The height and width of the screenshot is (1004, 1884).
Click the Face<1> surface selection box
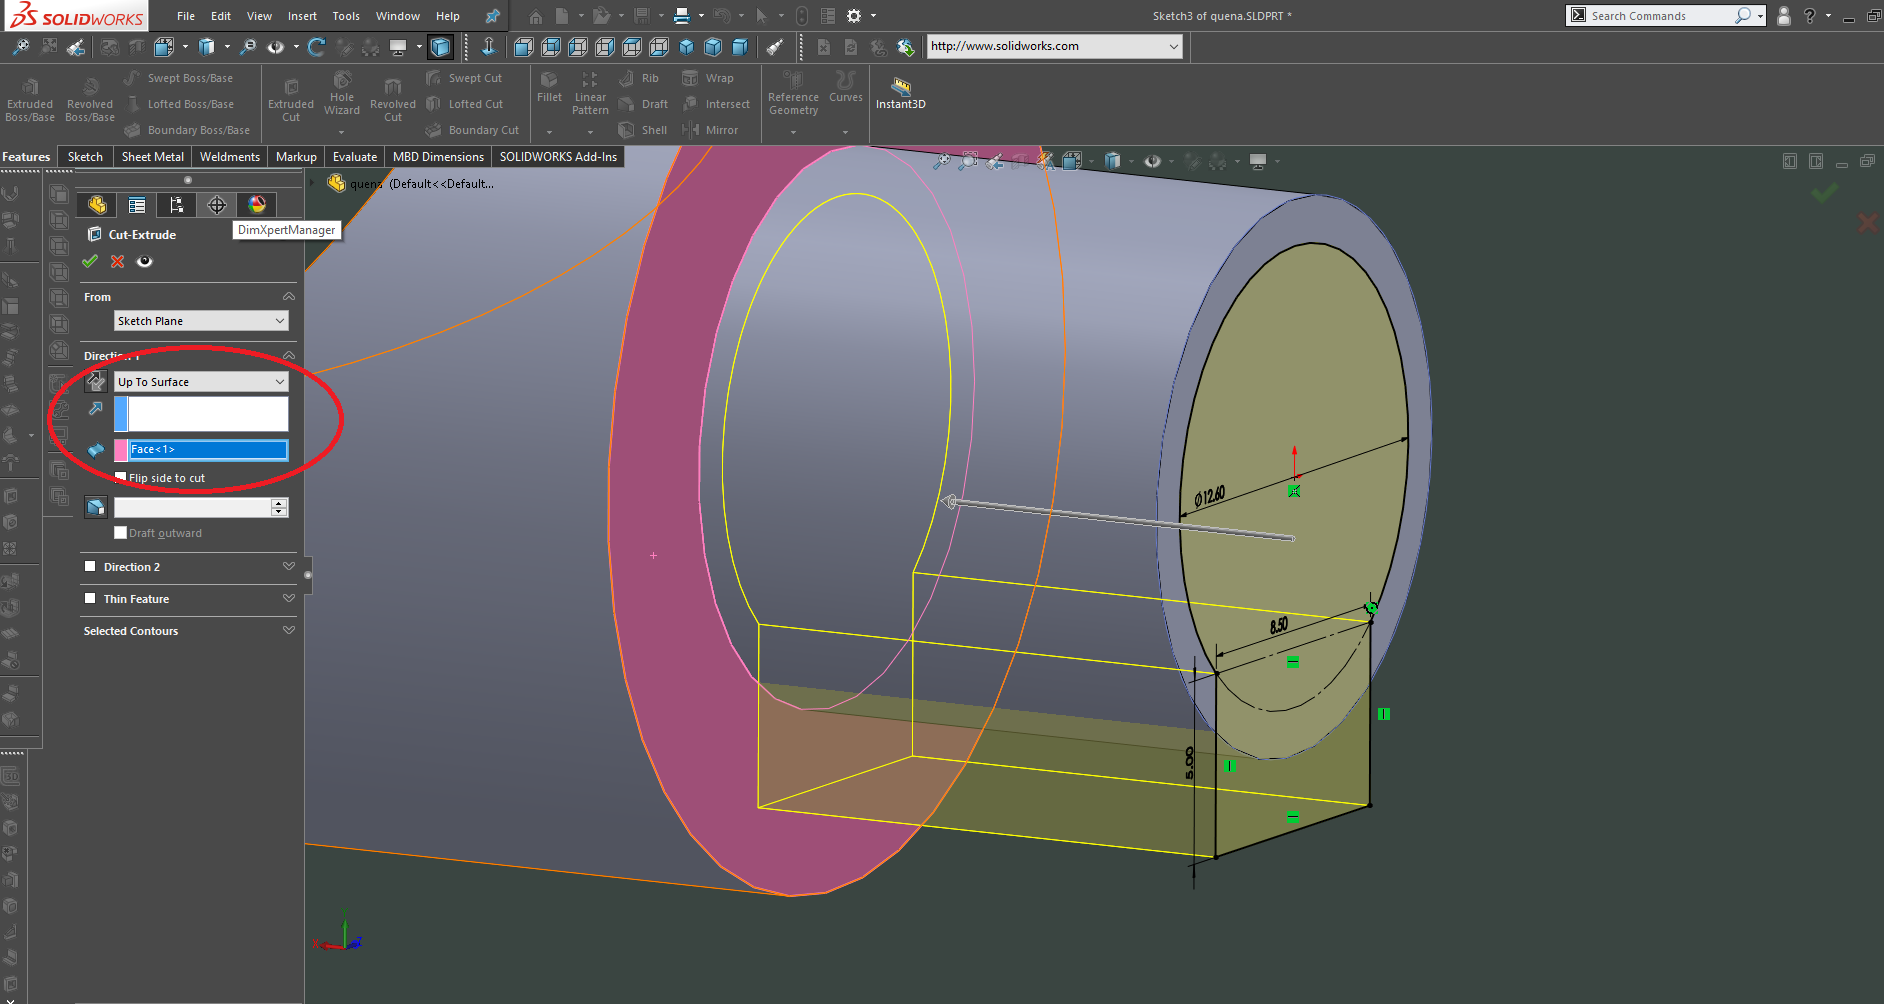[208, 450]
